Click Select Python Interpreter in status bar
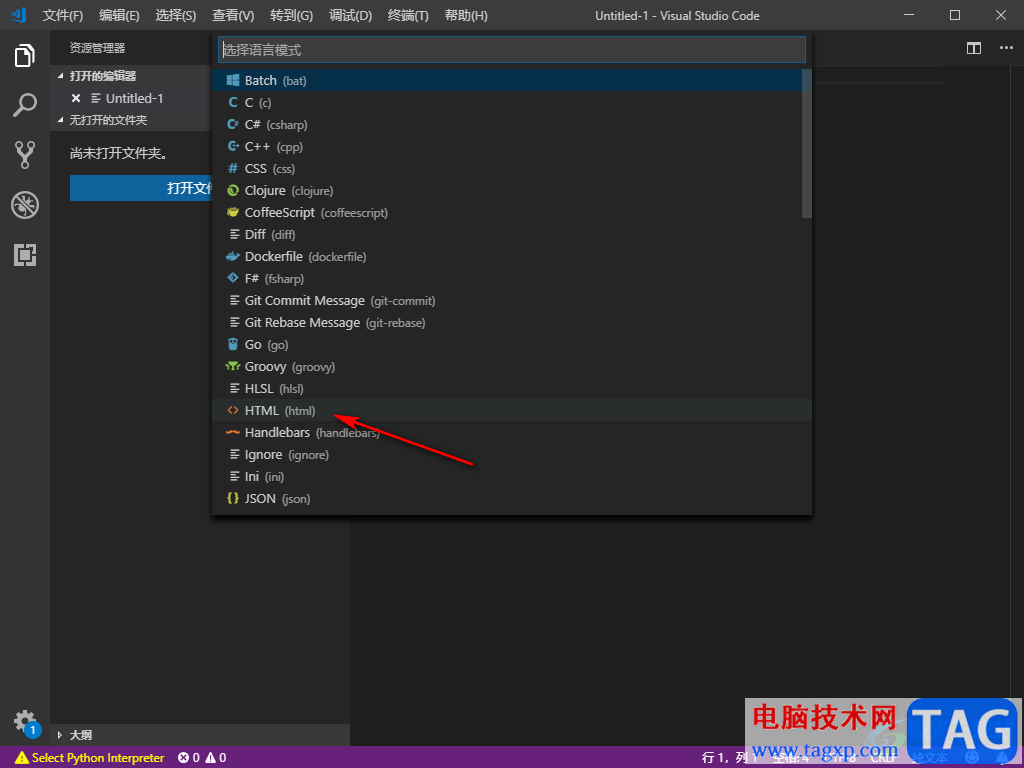Screen dimensions: 1024x768 pyautogui.click(x=89, y=758)
